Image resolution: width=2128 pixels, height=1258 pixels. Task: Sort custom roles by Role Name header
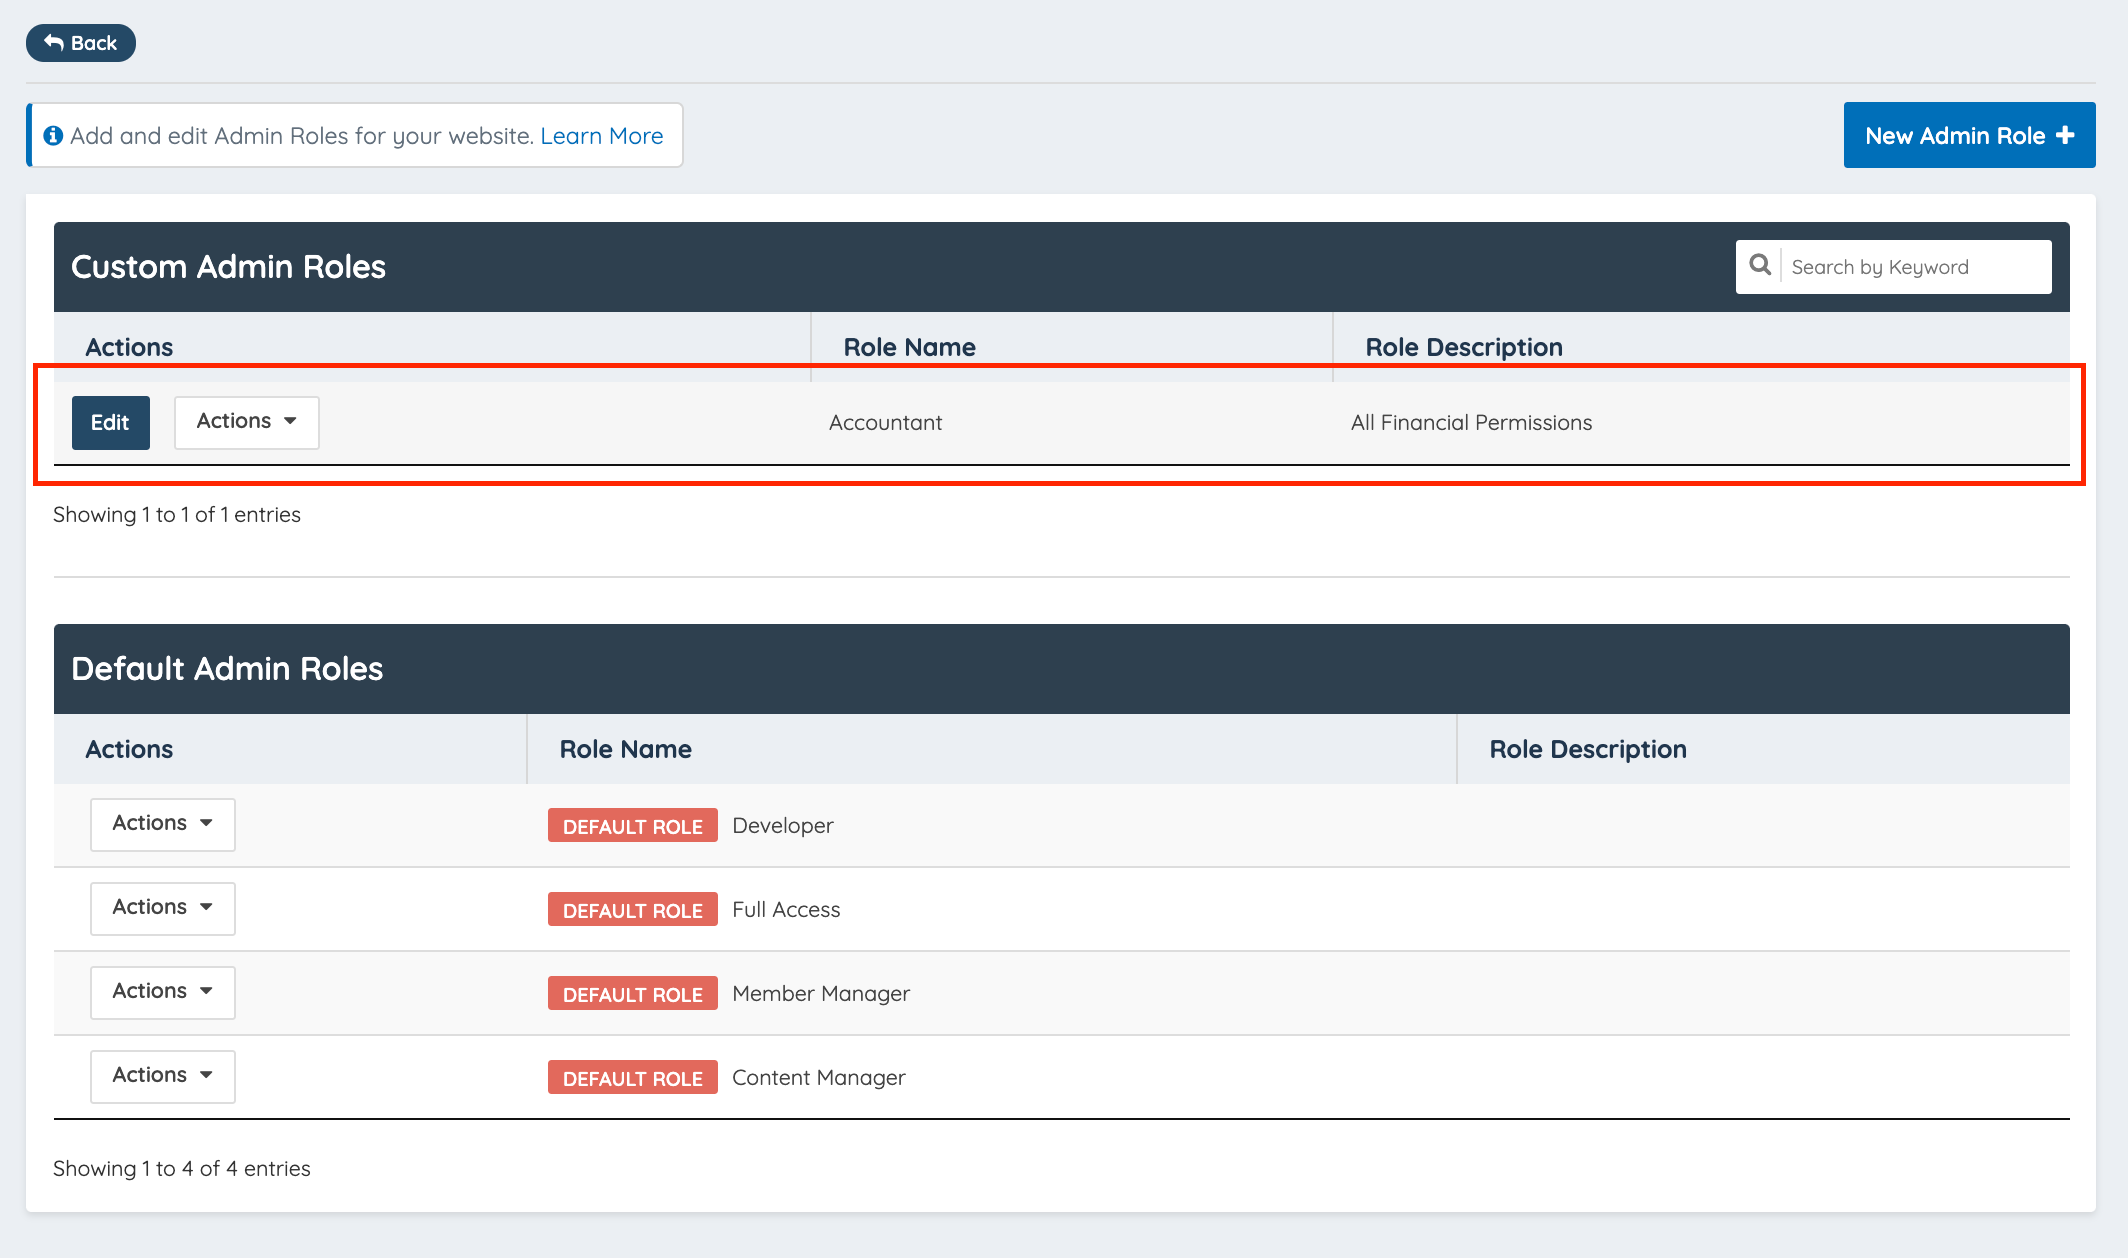[x=909, y=347]
